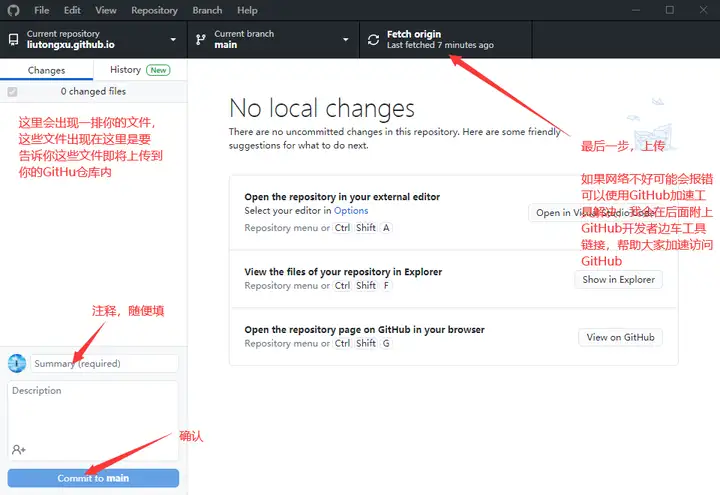Click 'View the files of your repository in Explorer'
The image size is (720, 495).
343,271
